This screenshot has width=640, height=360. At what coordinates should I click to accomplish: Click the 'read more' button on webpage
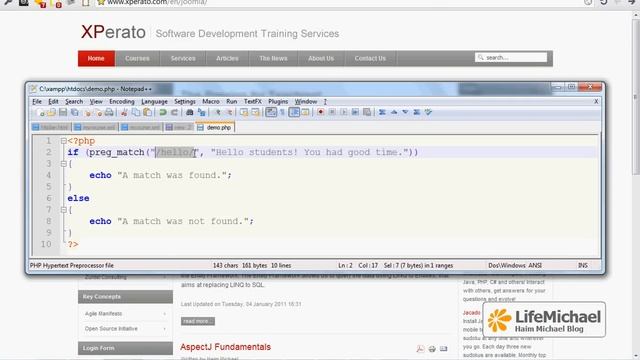(x=198, y=321)
